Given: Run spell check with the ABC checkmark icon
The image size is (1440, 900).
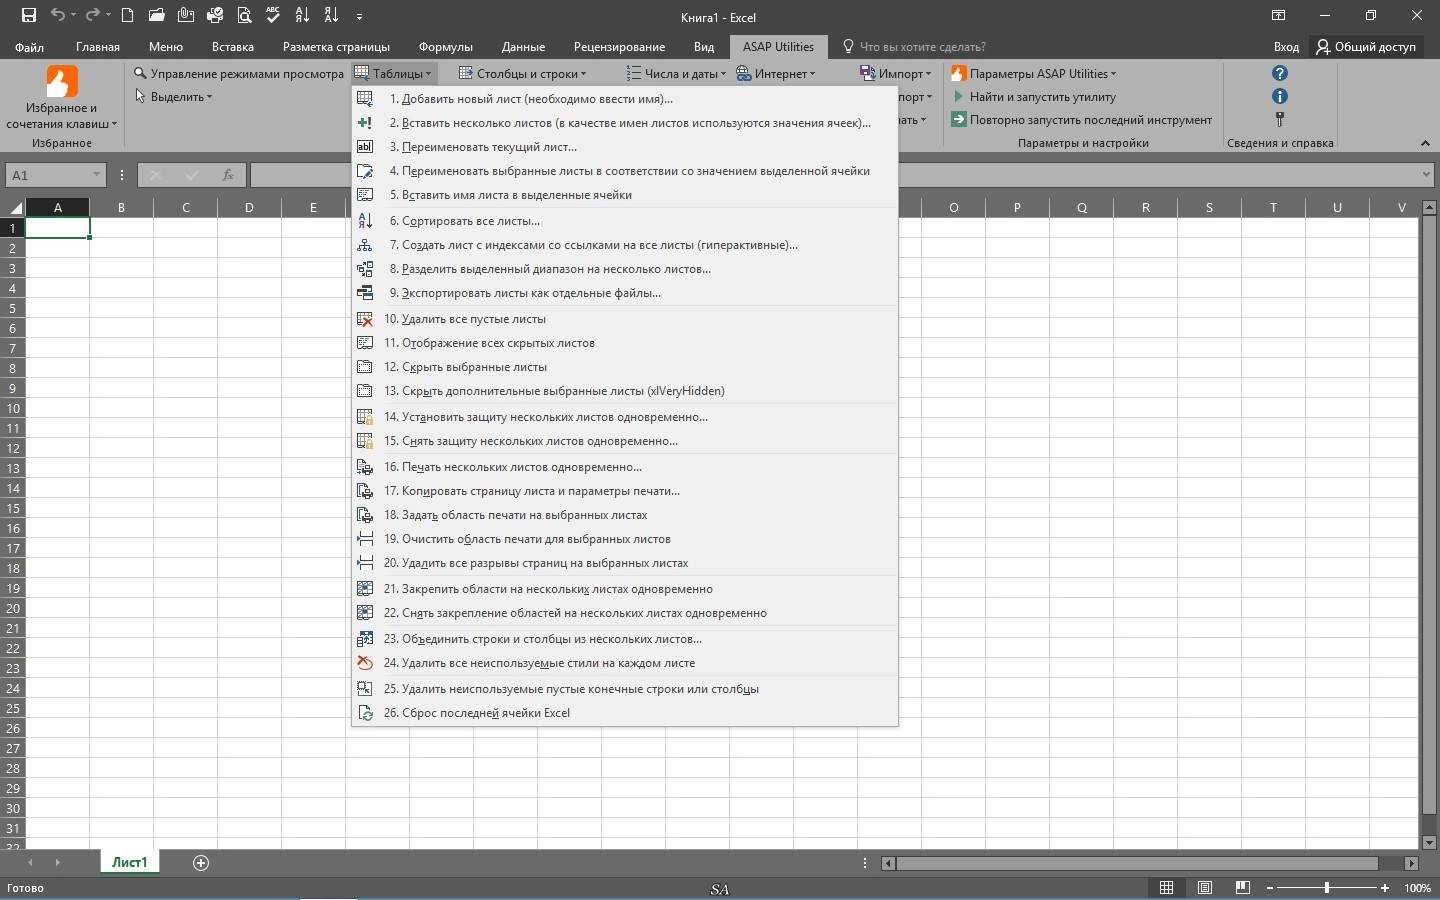Looking at the screenshot, I should (274, 16).
